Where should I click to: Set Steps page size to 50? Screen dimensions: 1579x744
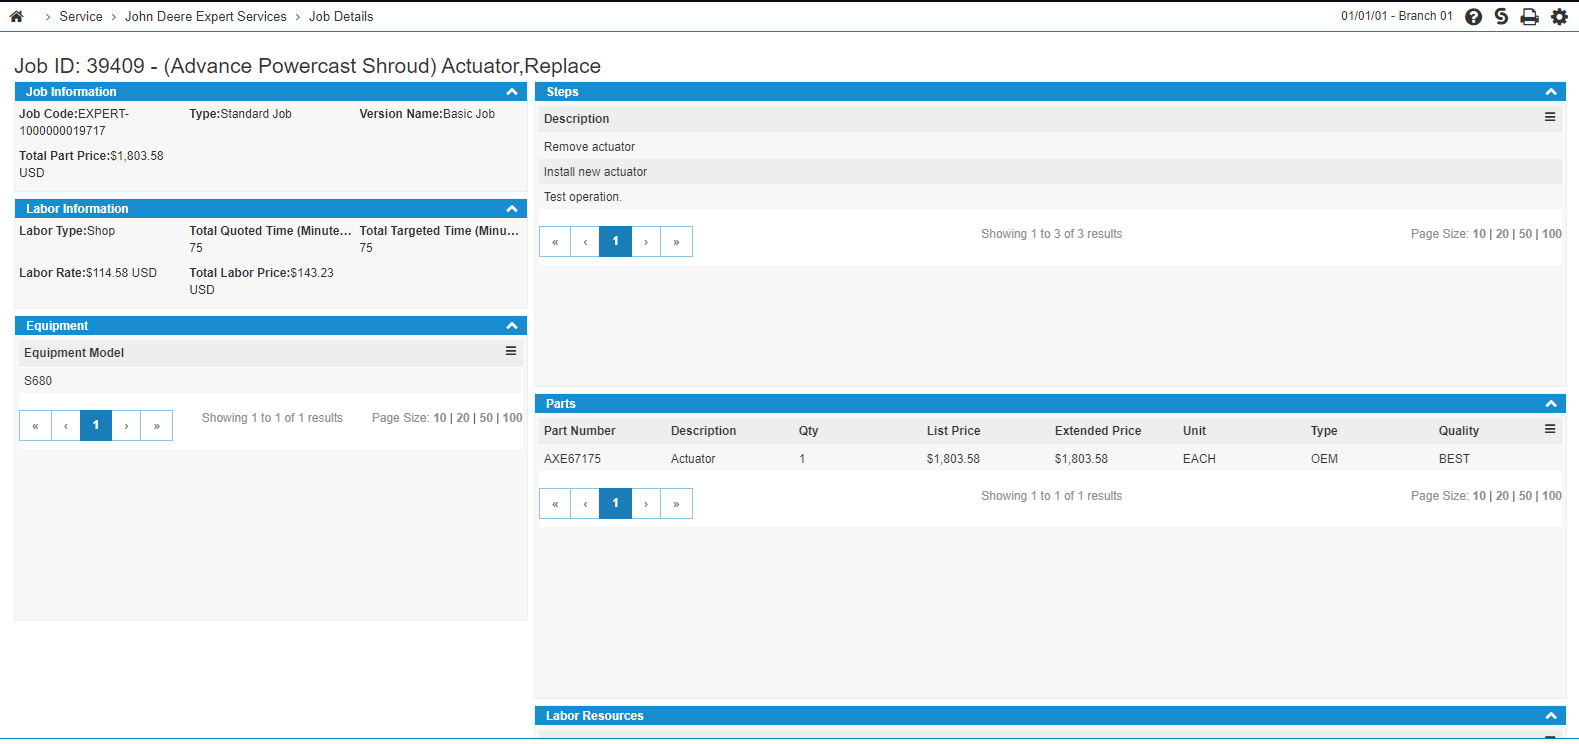pyautogui.click(x=1525, y=234)
